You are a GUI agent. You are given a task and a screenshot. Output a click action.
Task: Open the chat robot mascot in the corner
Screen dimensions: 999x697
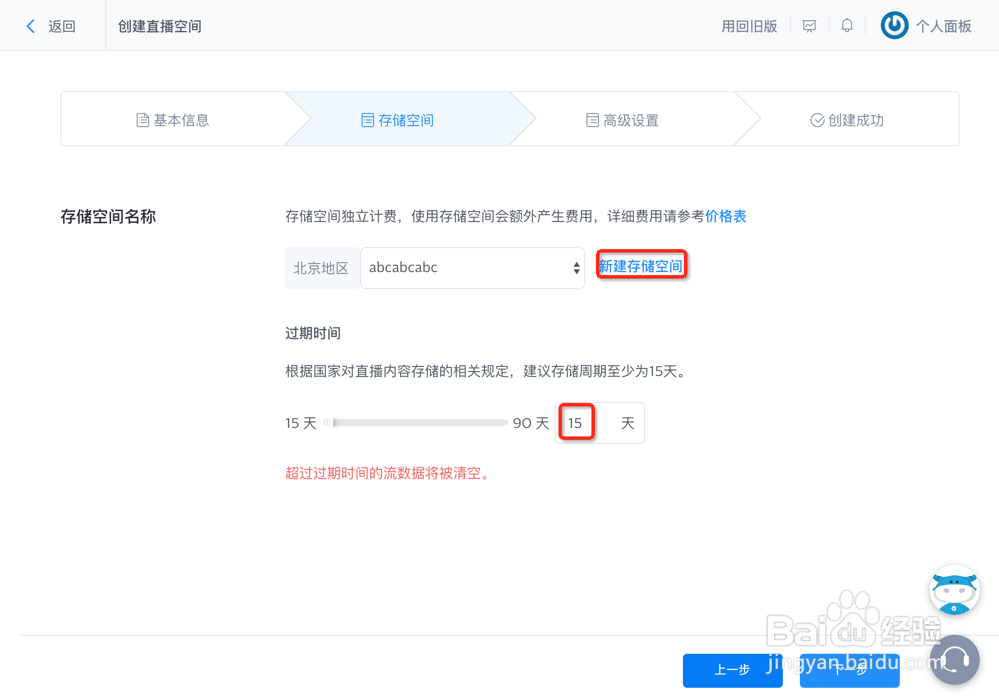953,589
